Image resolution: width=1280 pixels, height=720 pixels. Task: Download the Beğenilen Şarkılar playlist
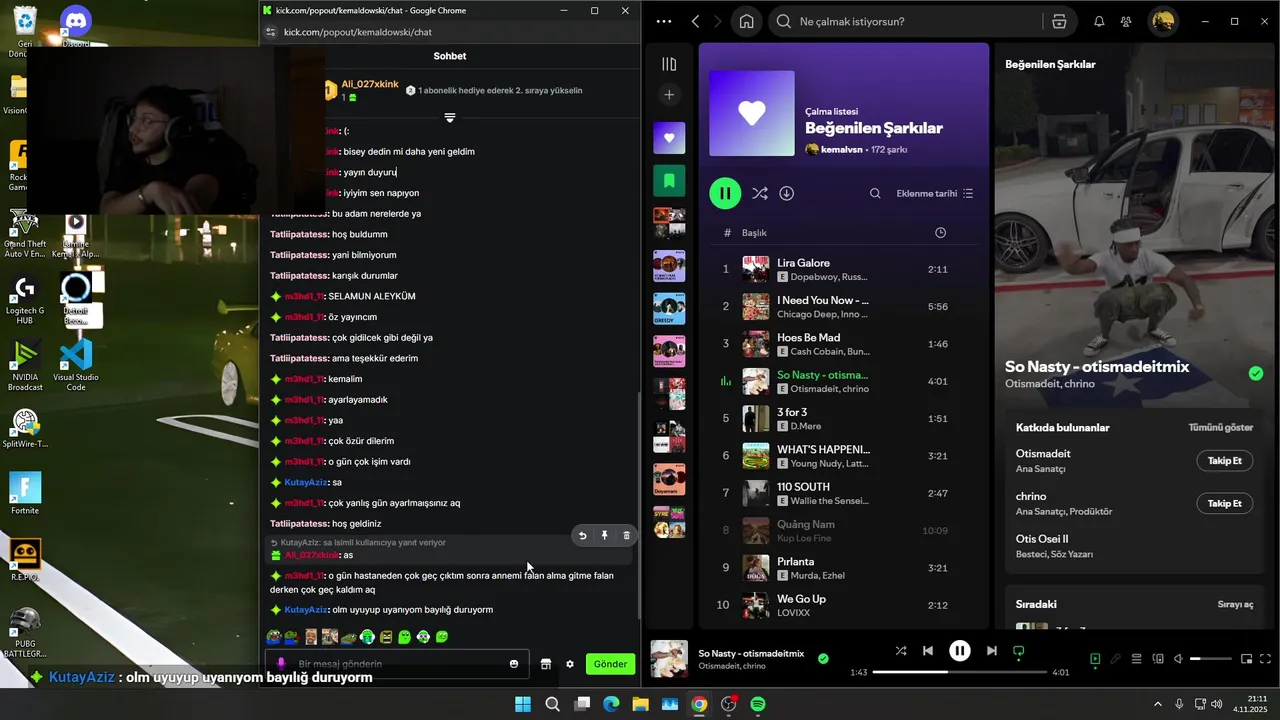[787, 193]
